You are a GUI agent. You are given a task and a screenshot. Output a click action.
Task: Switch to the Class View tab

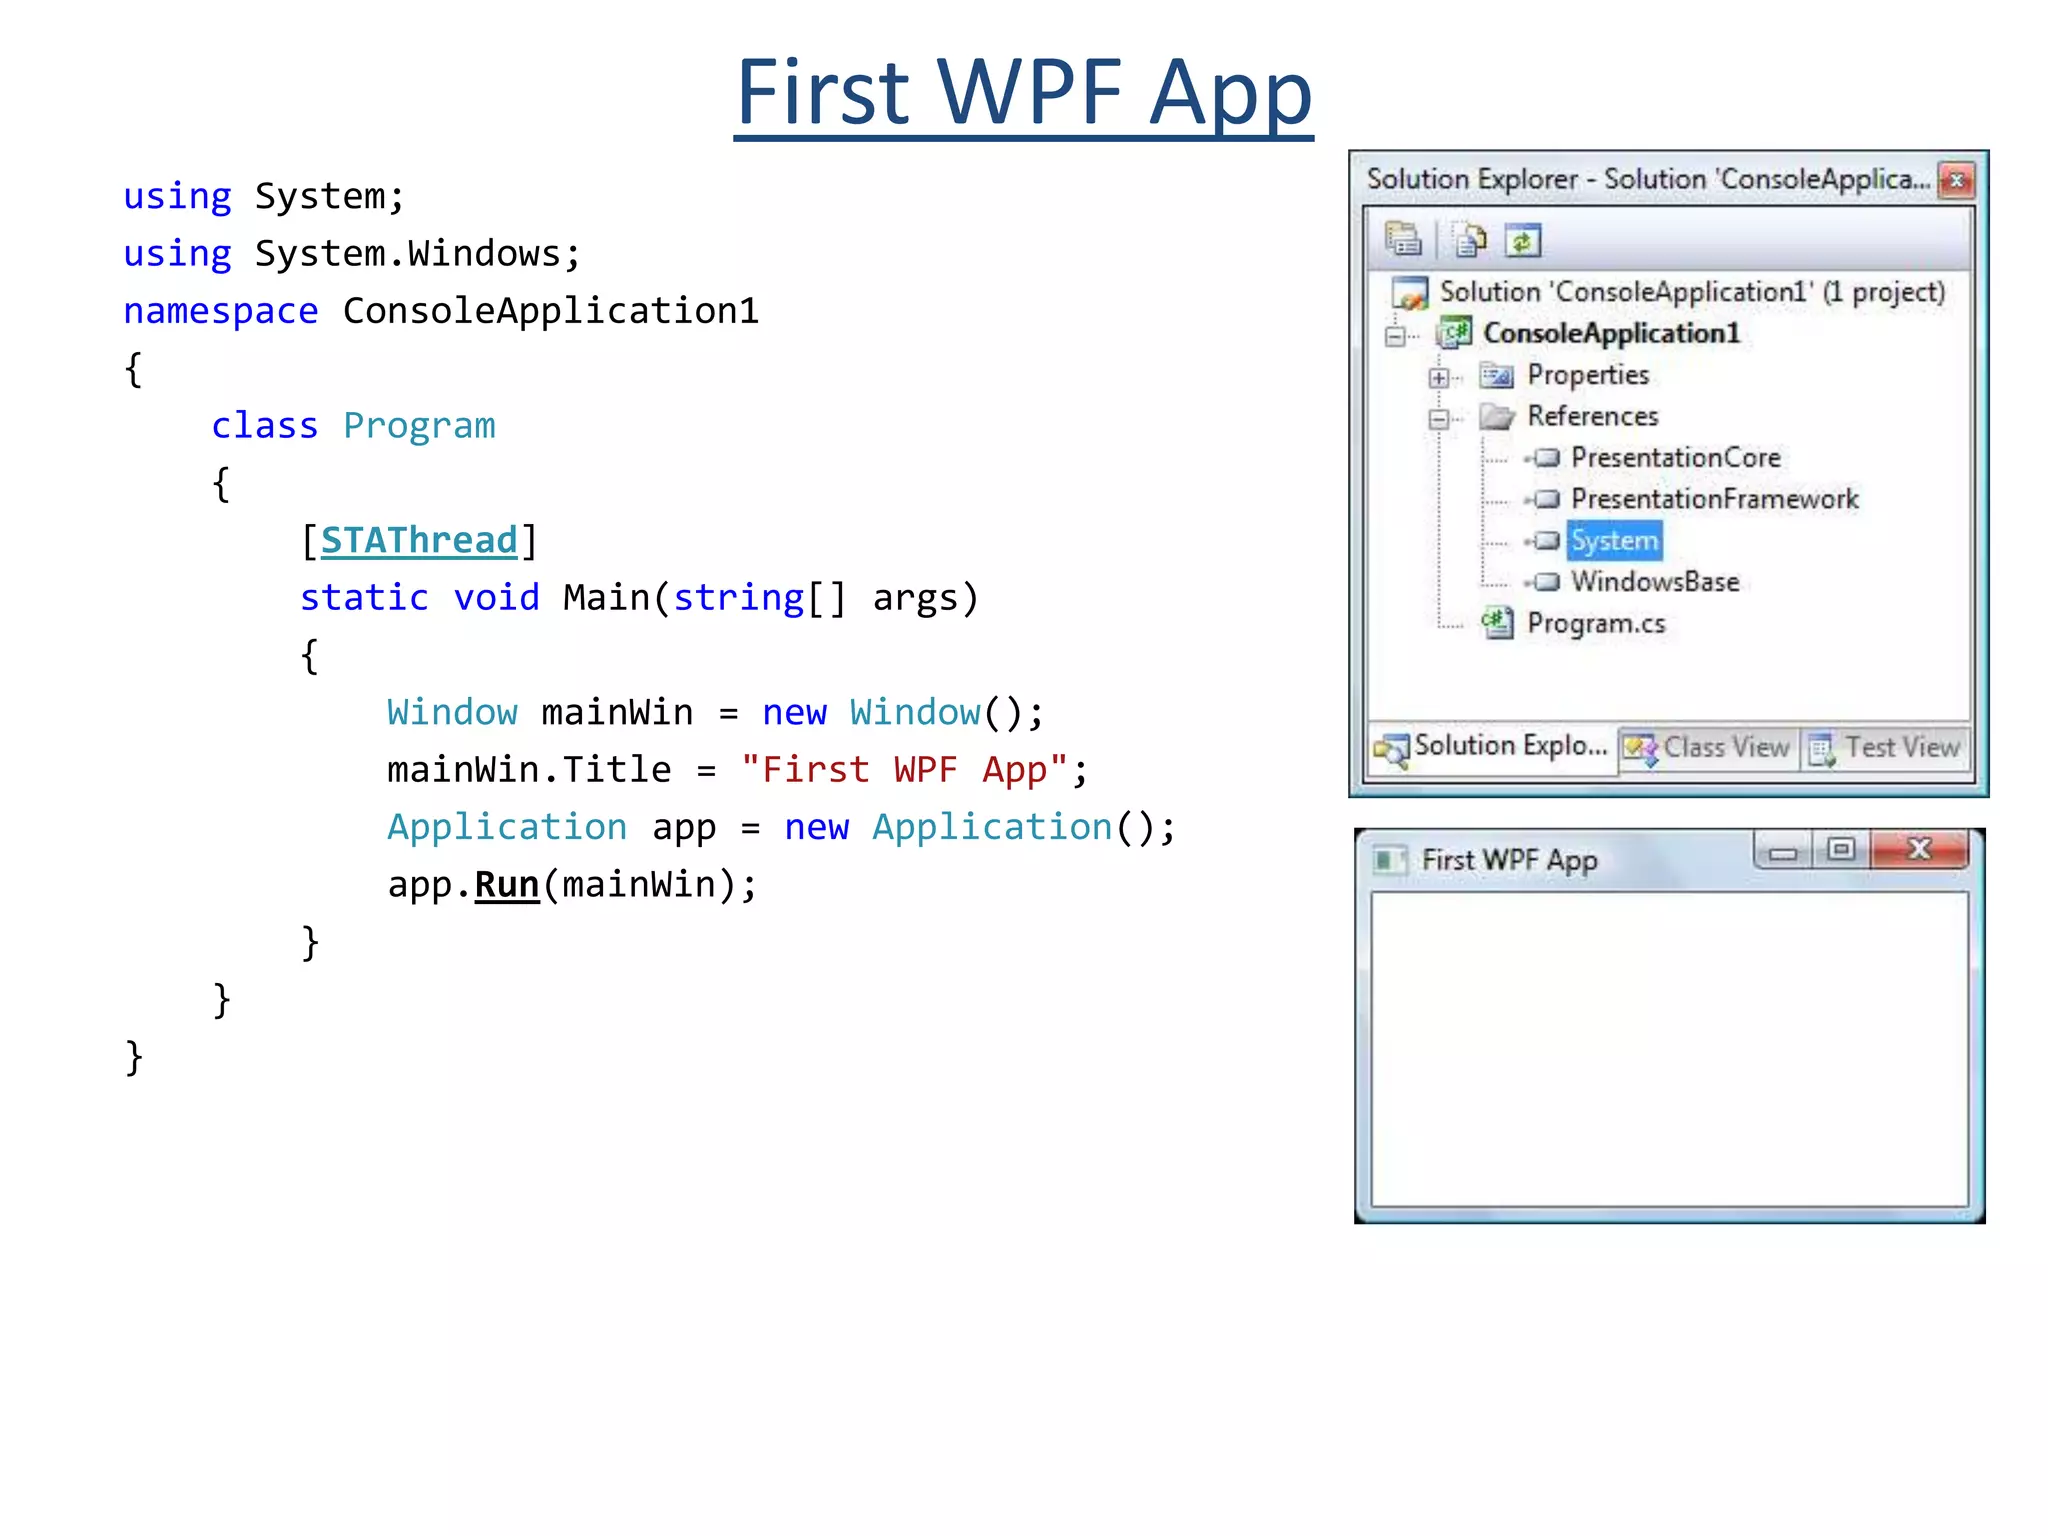click(1708, 748)
